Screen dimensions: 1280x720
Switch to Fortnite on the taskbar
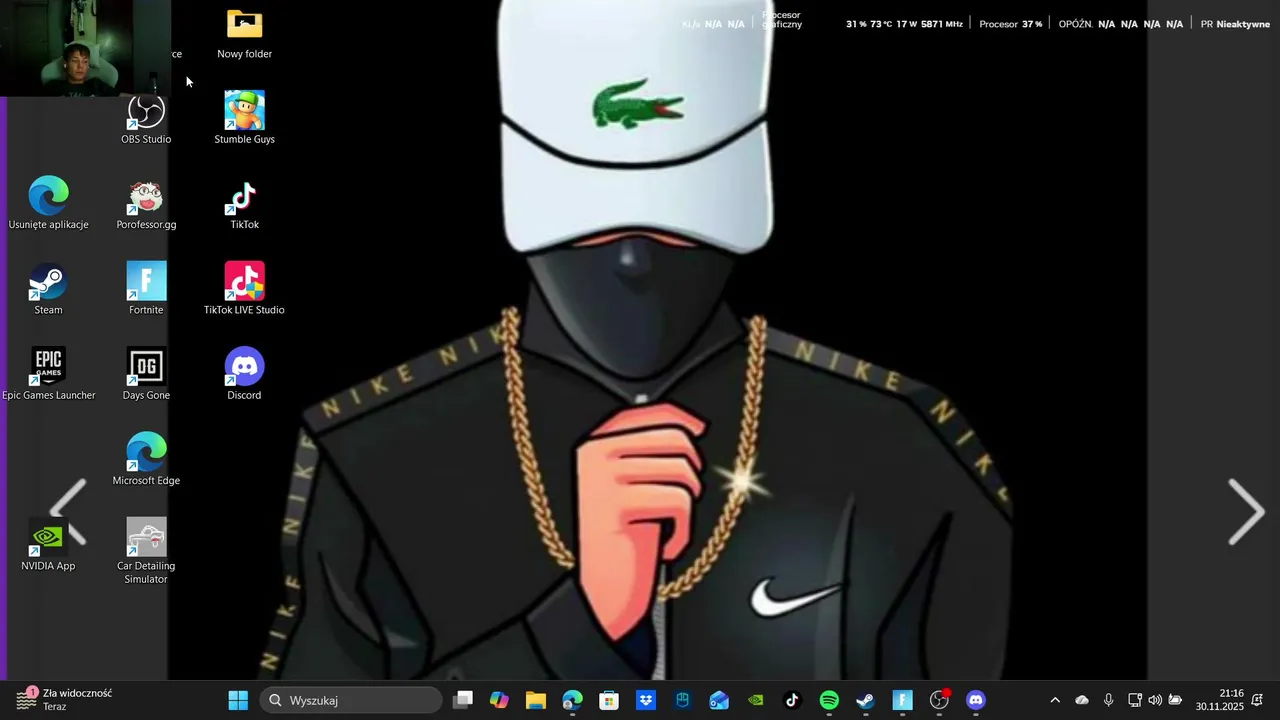[903, 700]
